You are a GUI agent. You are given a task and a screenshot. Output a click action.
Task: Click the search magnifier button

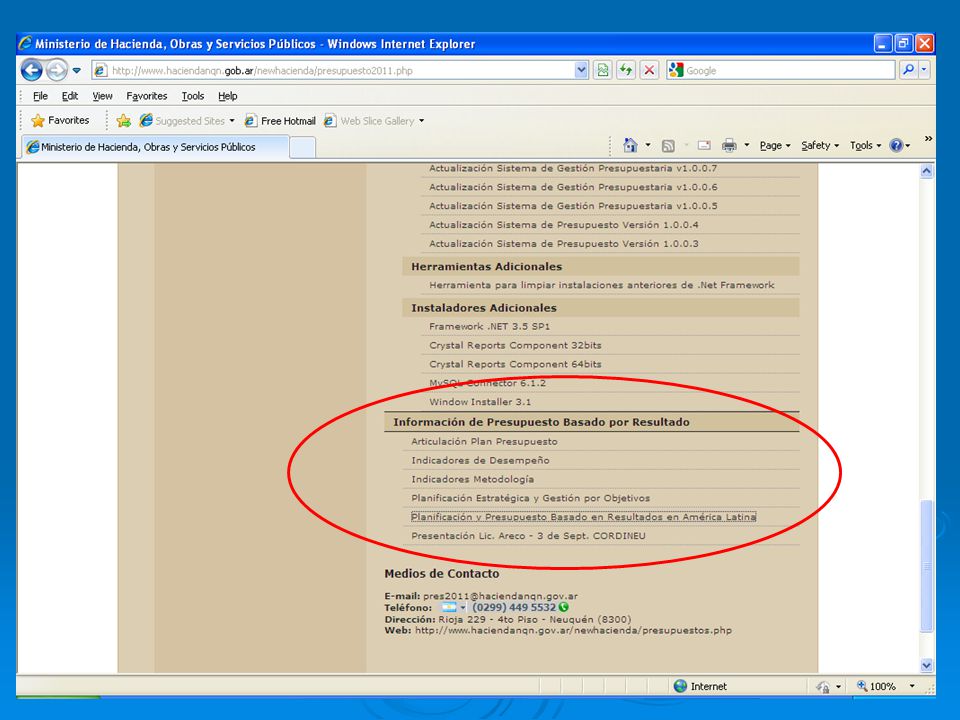(x=909, y=70)
